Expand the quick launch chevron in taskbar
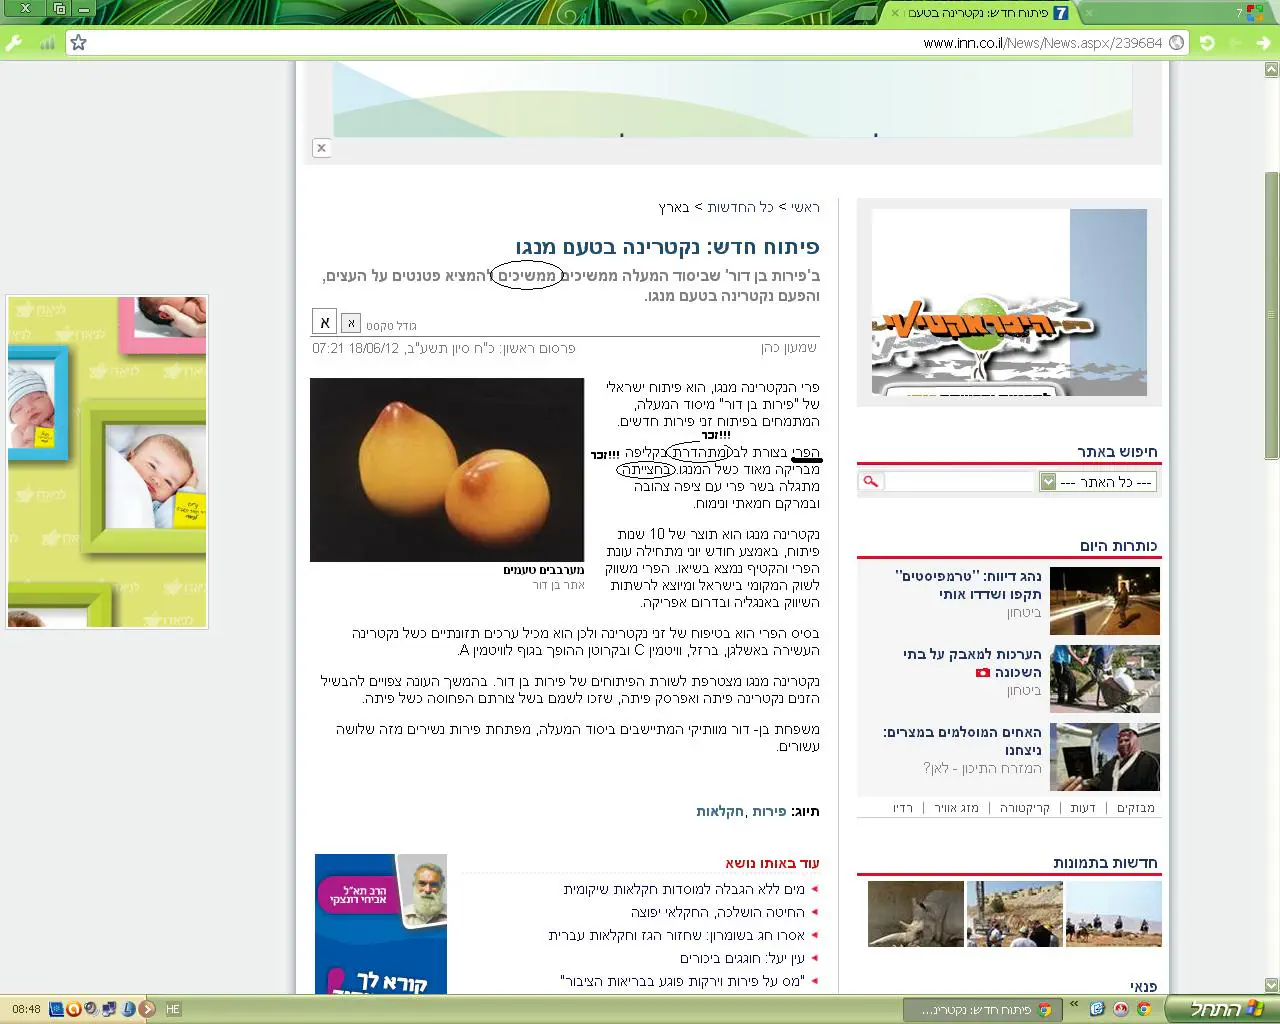The image size is (1280, 1024). [x=1074, y=1004]
